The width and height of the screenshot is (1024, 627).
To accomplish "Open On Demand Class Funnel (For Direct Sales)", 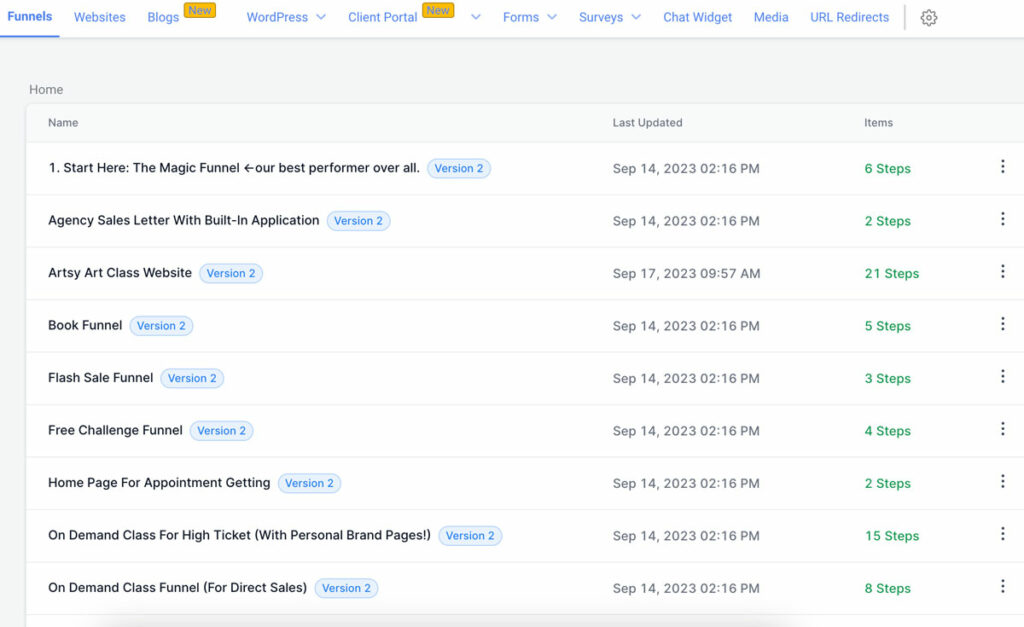I will point(178,587).
